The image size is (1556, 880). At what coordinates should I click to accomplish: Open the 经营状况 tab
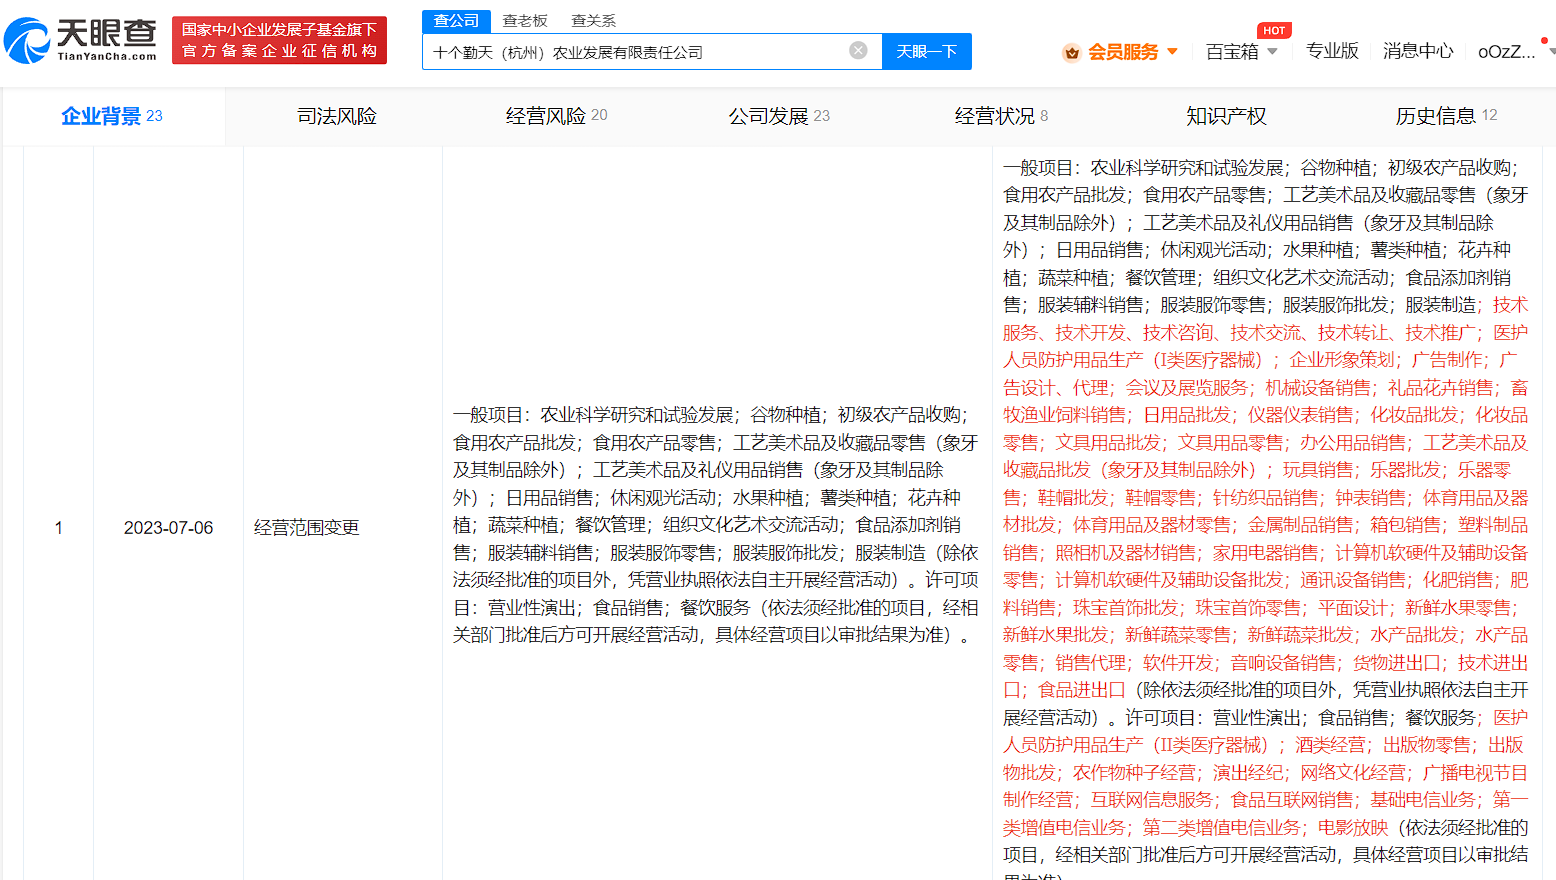(x=994, y=115)
